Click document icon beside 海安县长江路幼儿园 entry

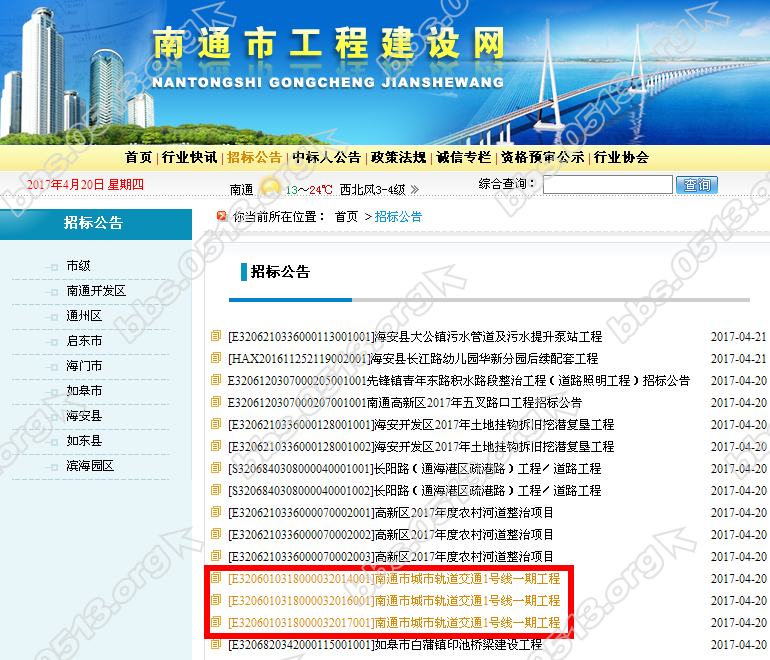[x=215, y=358]
